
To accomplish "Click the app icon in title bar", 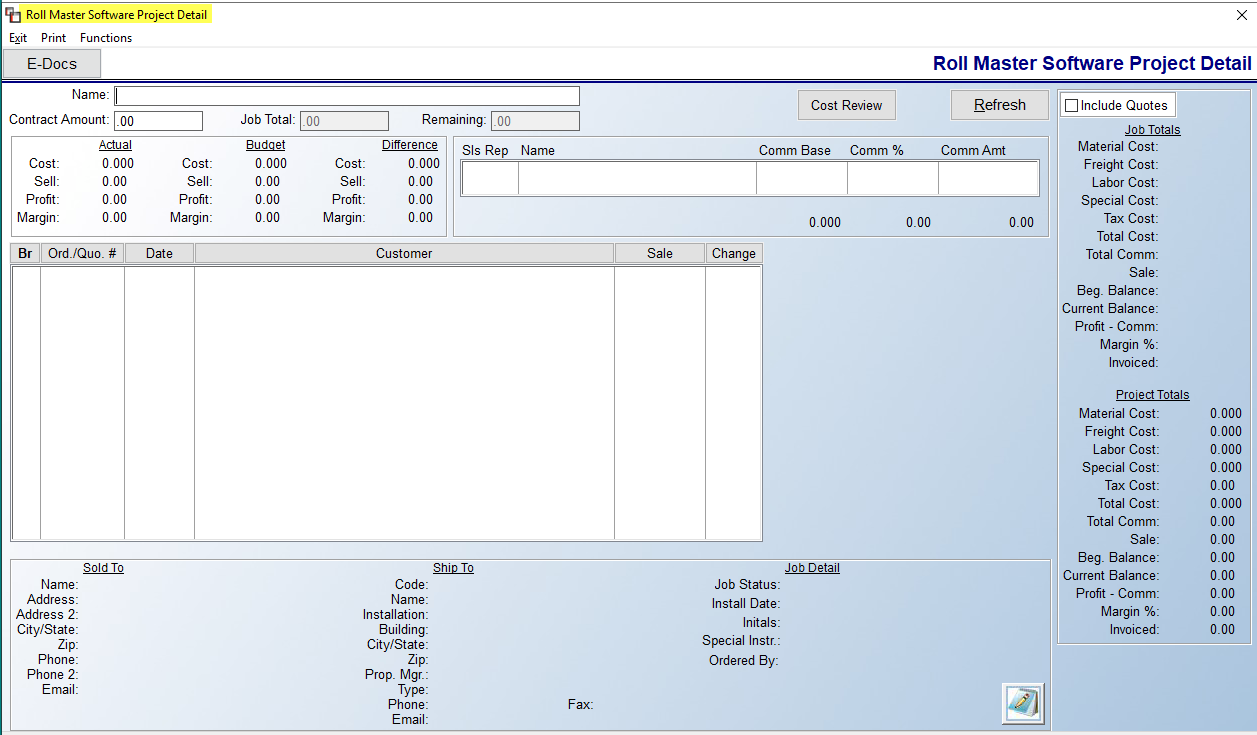I will tap(13, 15).
